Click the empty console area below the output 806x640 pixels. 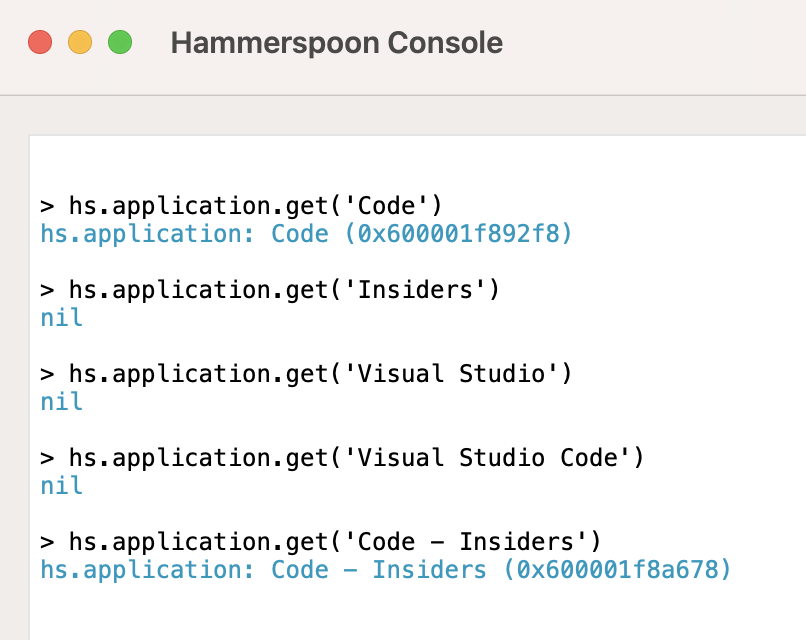[x=400, y=615]
